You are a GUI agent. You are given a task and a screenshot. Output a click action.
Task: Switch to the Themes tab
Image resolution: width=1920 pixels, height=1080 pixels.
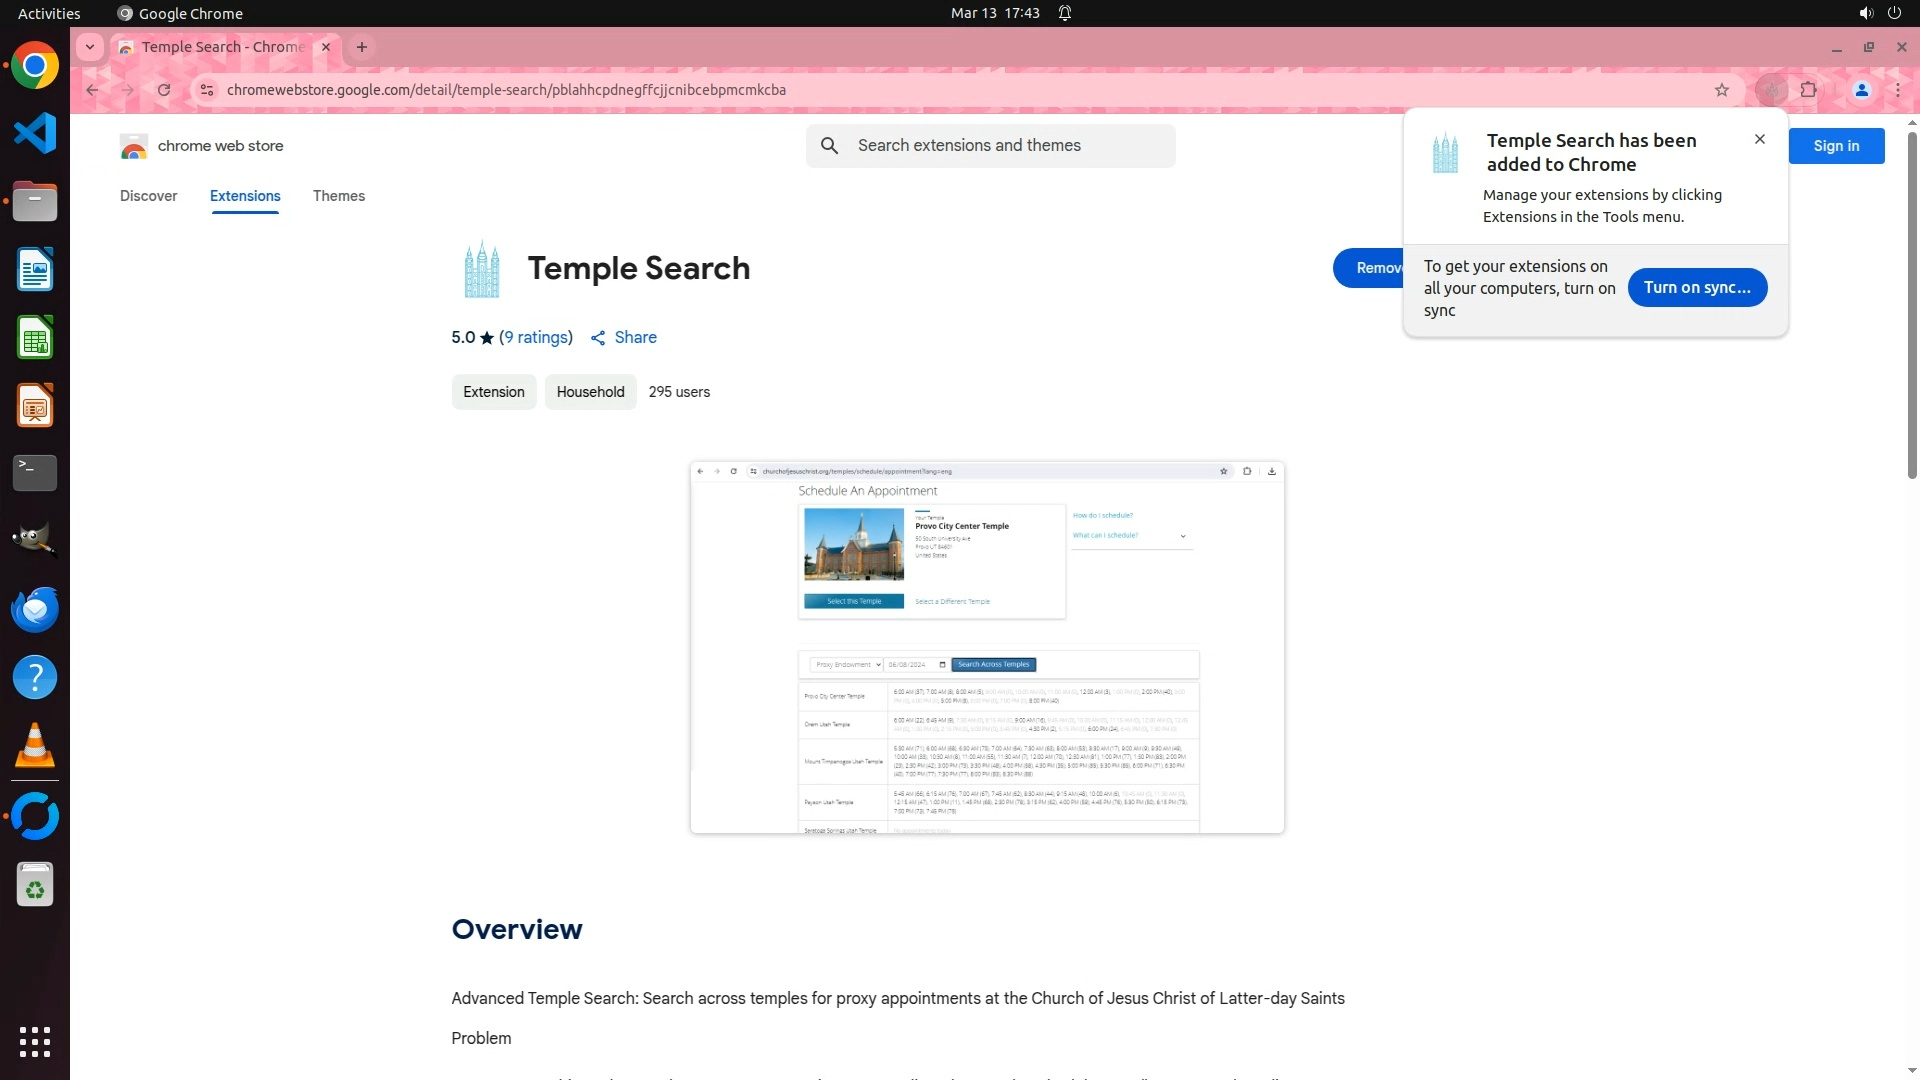pyautogui.click(x=338, y=196)
